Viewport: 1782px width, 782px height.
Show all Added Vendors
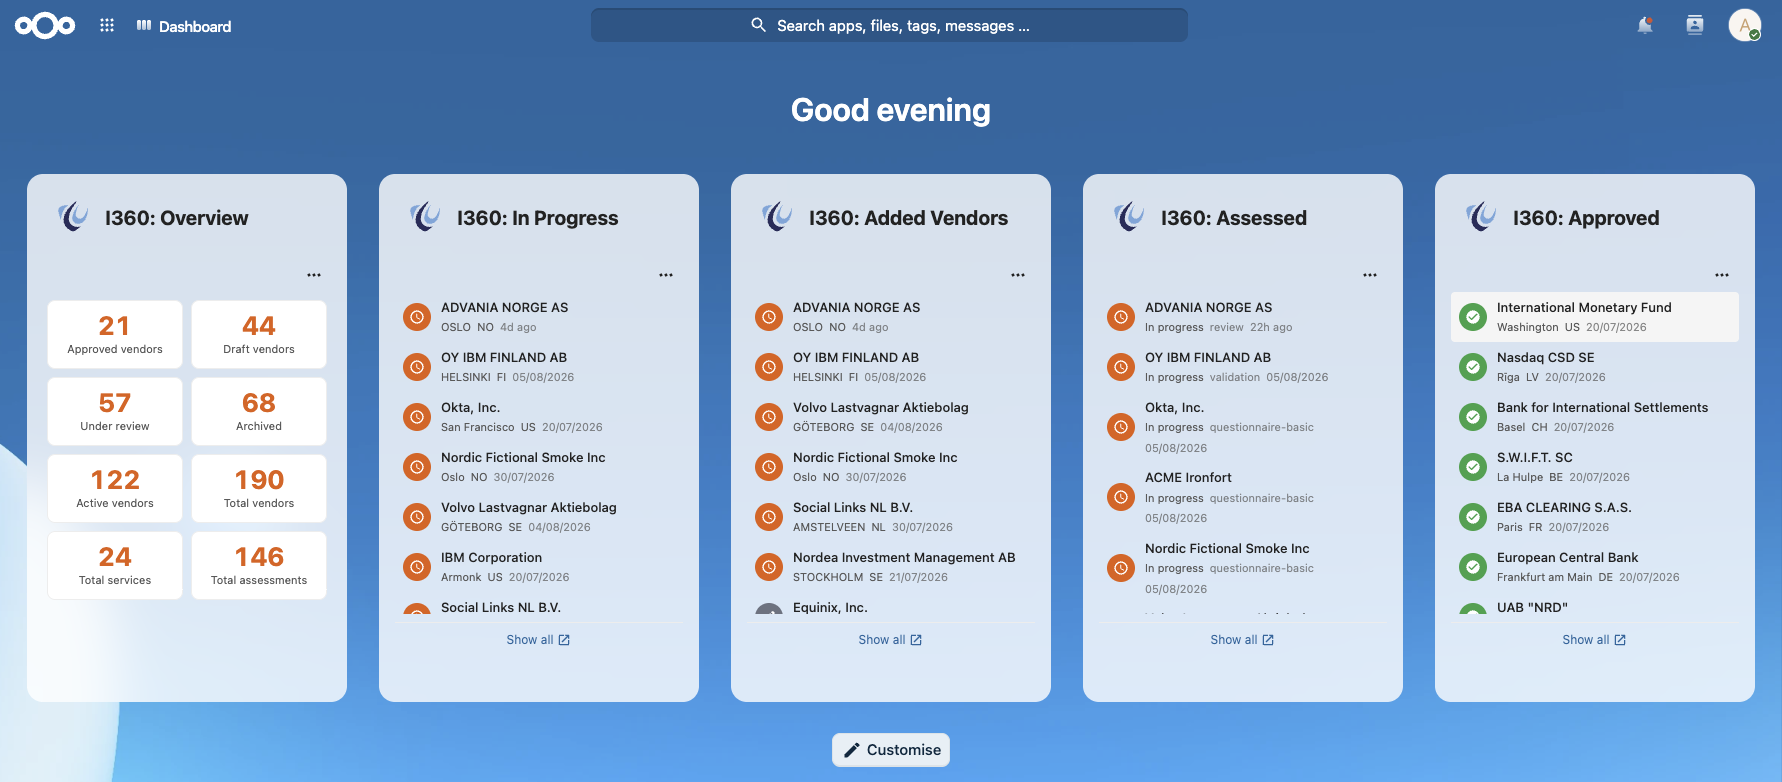coord(890,640)
